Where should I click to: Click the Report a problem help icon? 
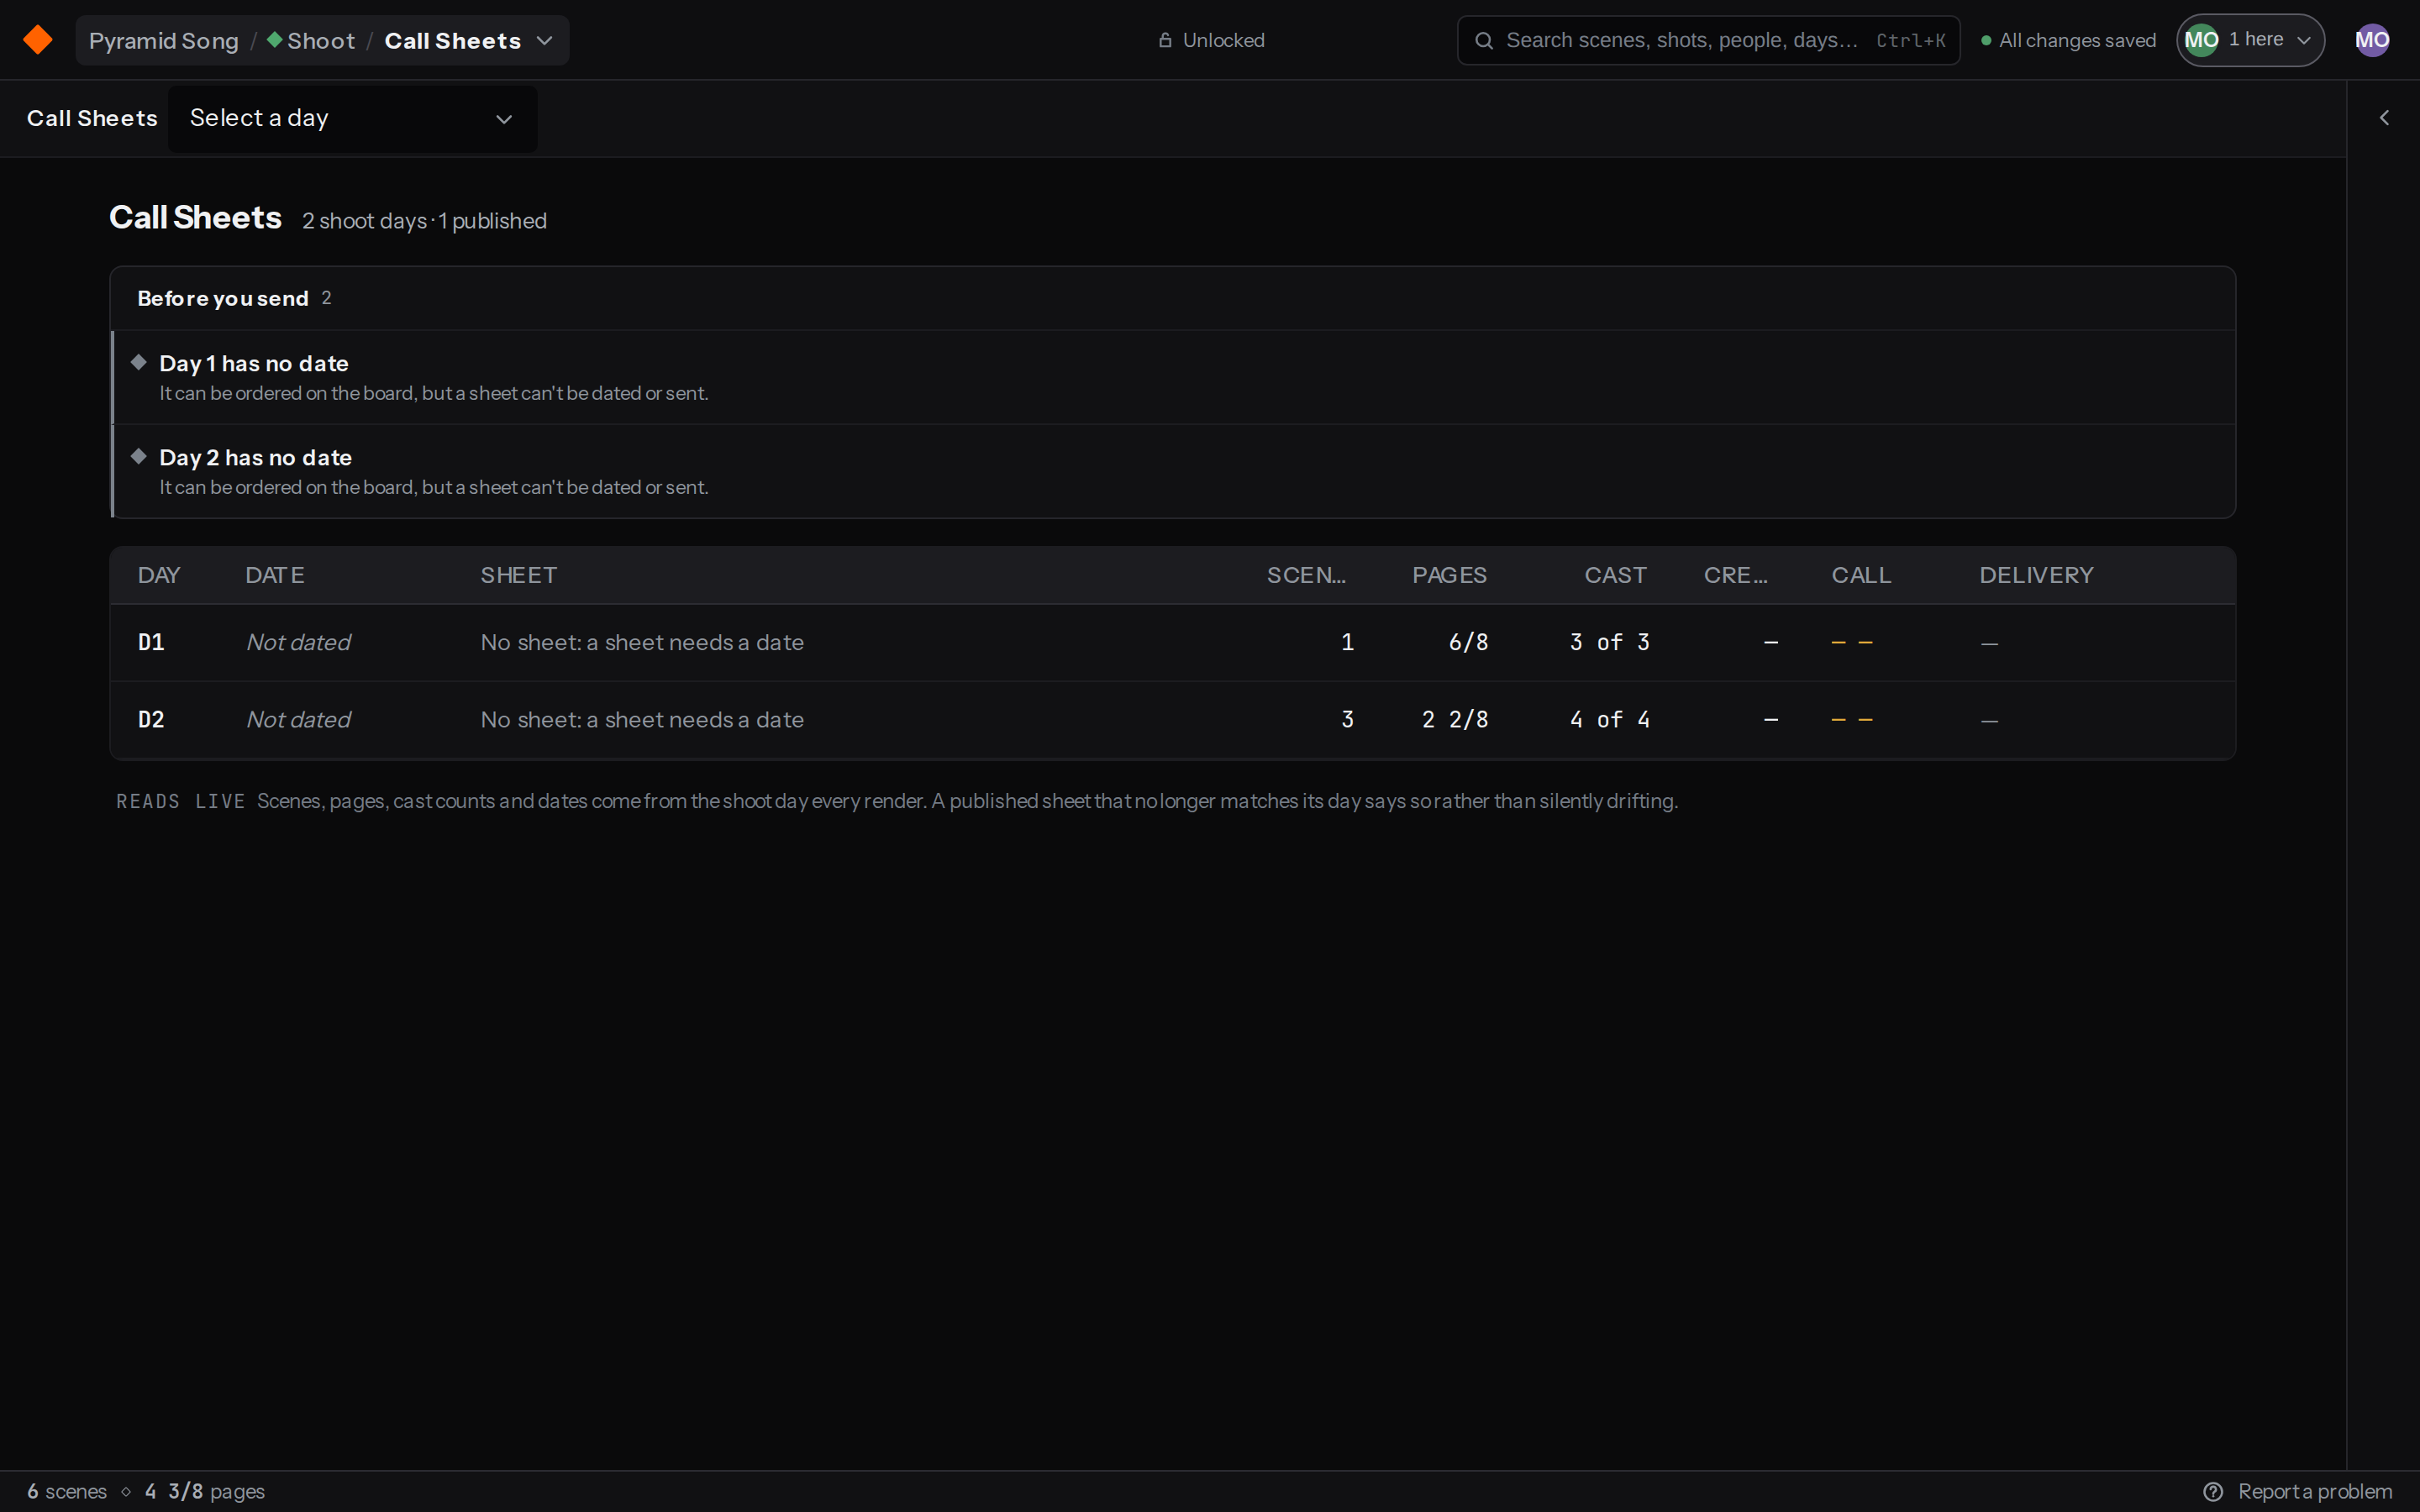(2213, 1491)
